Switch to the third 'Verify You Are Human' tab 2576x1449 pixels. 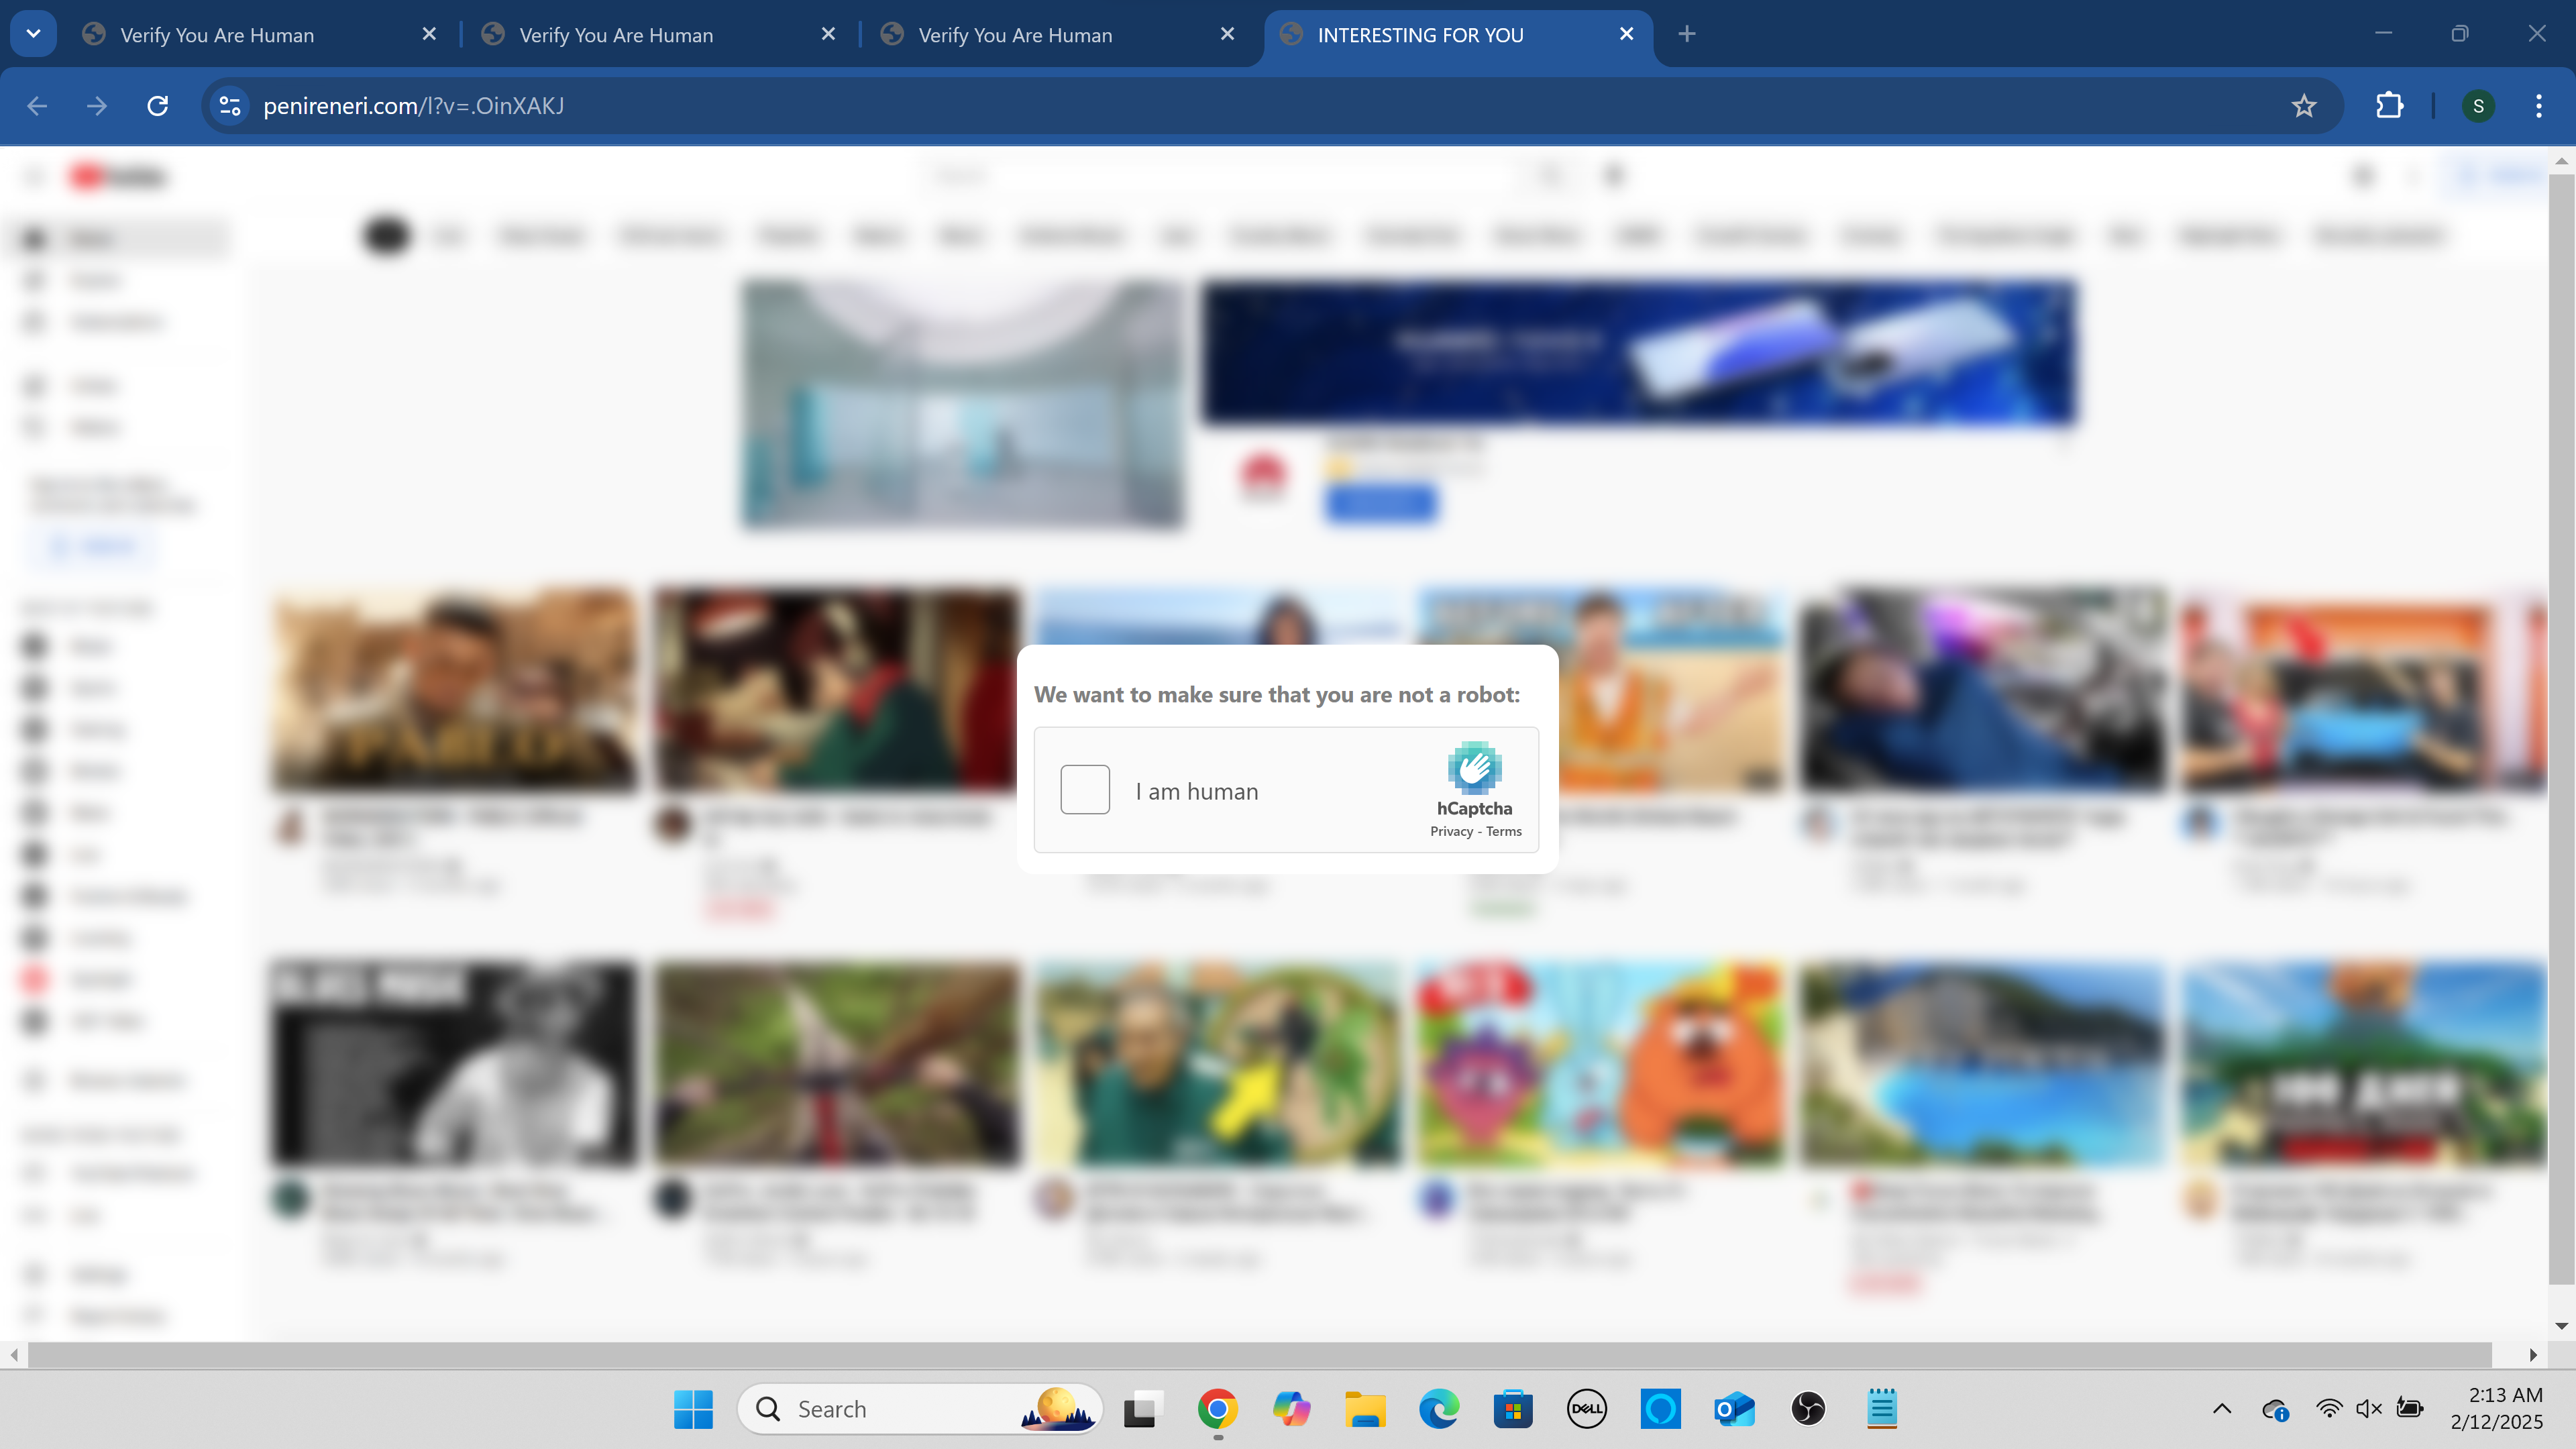(1014, 35)
